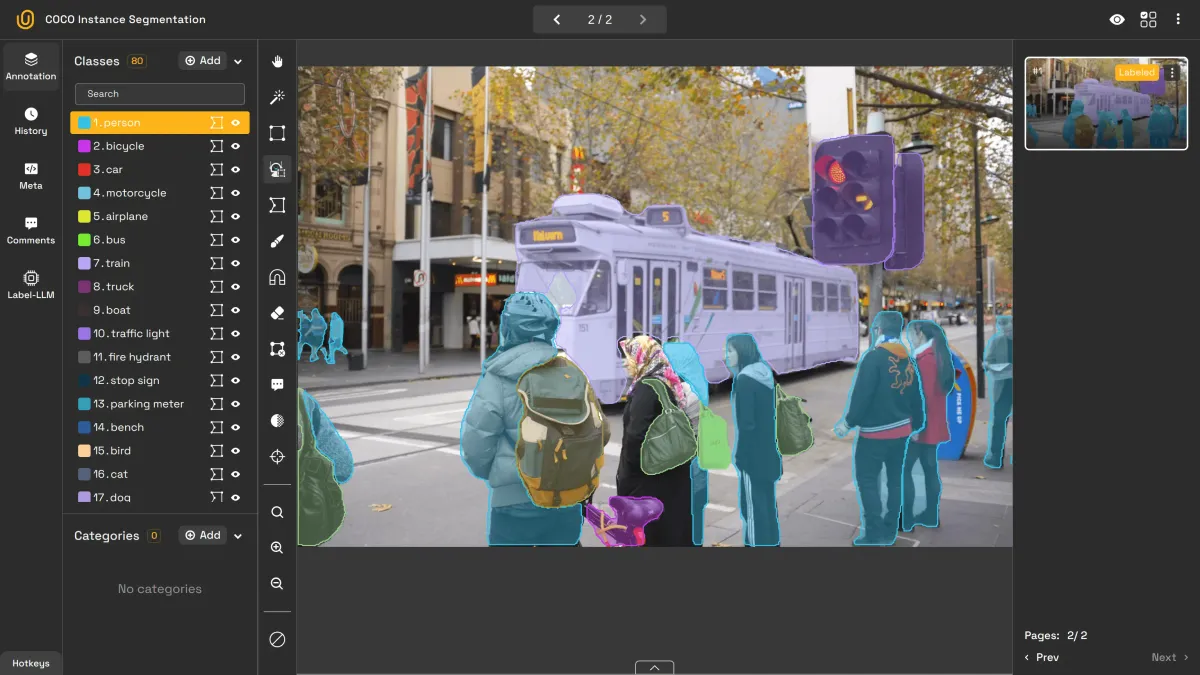Click the car class red swatch
This screenshot has height=675, width=1200.
(84, 170)
